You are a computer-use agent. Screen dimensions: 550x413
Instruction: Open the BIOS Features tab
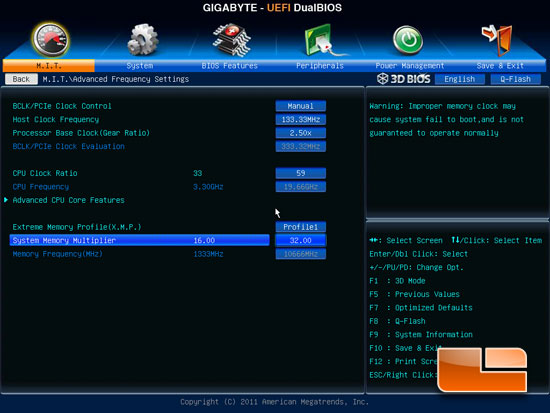point(229,66)
